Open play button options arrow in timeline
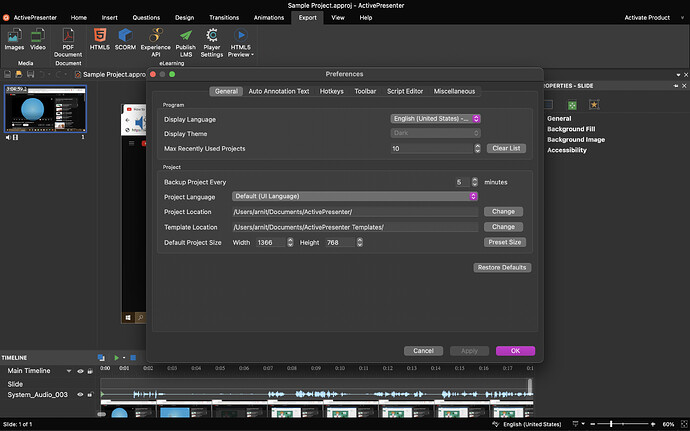690x431 pixels. click(x=124, y=357)
